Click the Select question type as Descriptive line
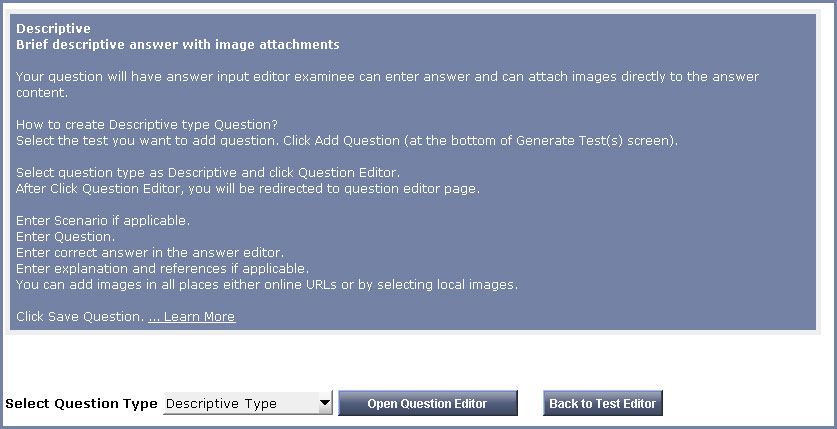 click(x=208, y=173)
